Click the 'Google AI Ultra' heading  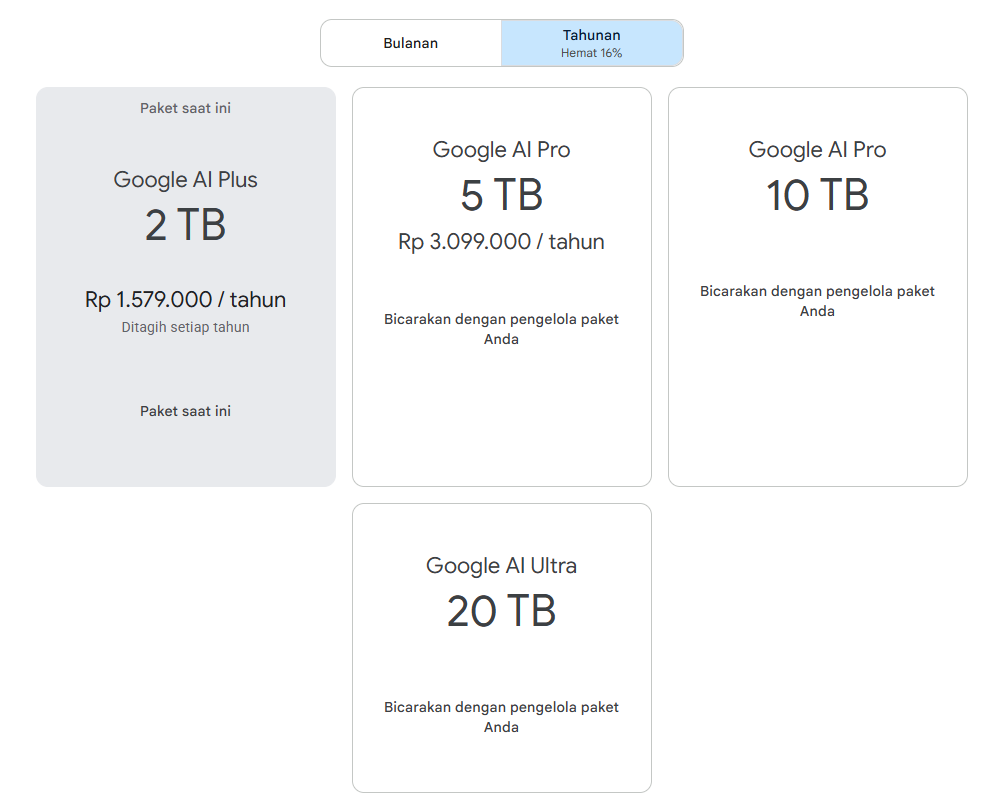click(x=501, y=565)
